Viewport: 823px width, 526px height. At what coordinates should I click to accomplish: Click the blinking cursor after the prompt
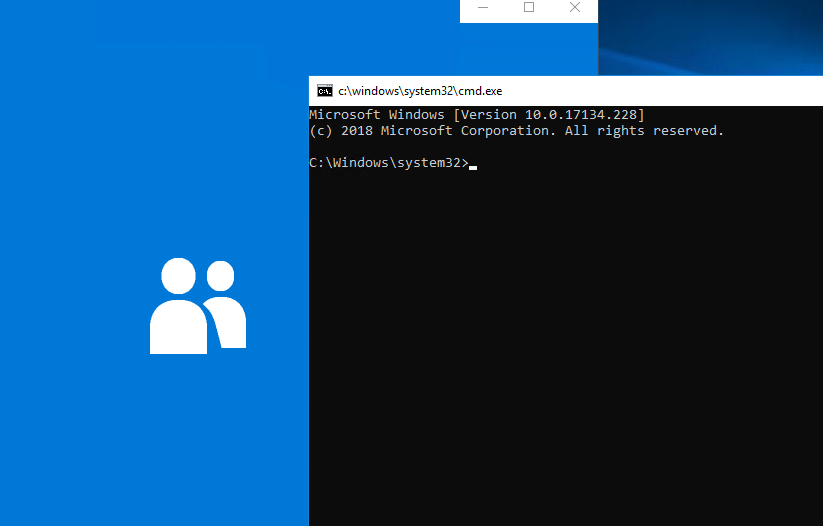pos(473,164)
